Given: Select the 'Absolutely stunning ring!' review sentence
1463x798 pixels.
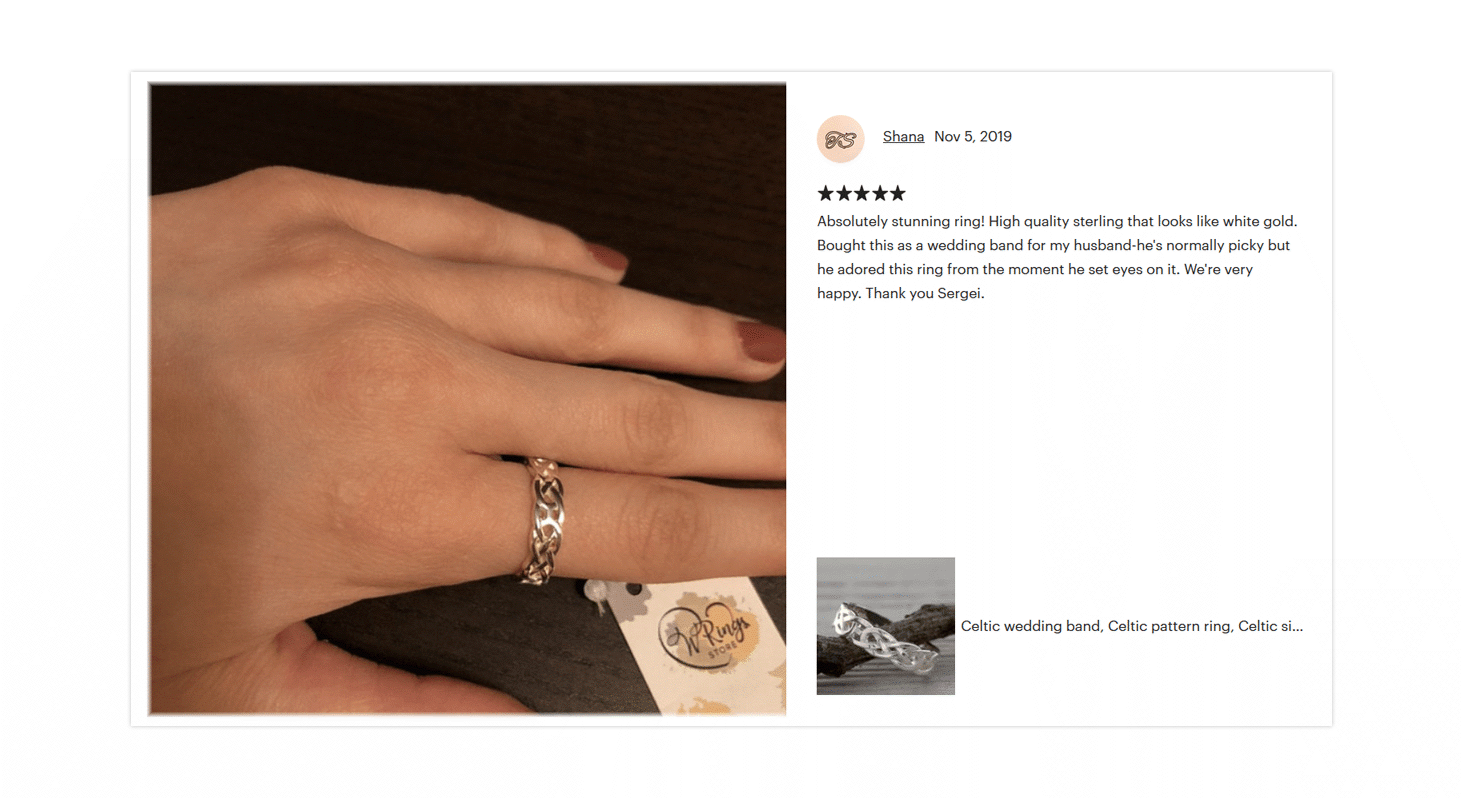Looking at the screenshot, I should tap(901, 221).
